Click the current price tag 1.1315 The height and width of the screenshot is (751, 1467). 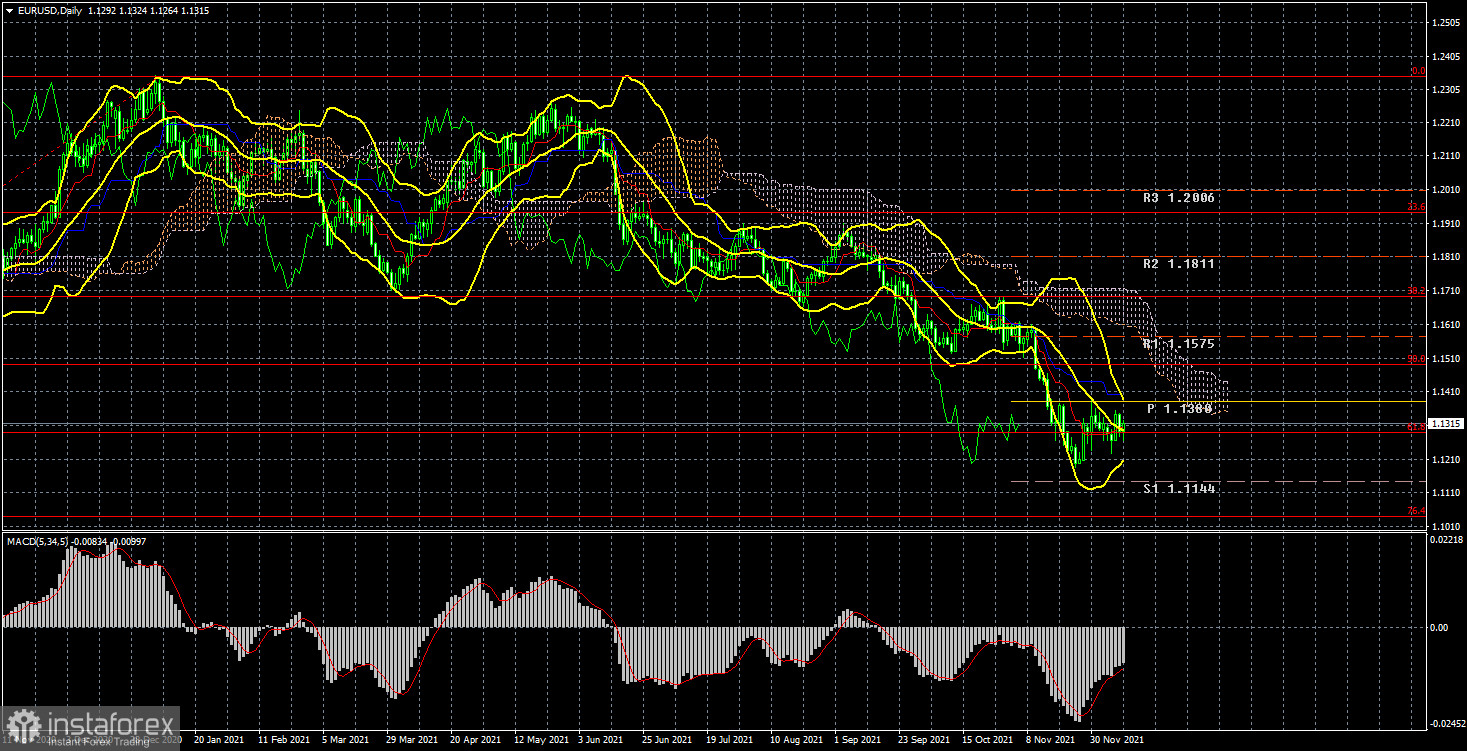[1447, 424]
